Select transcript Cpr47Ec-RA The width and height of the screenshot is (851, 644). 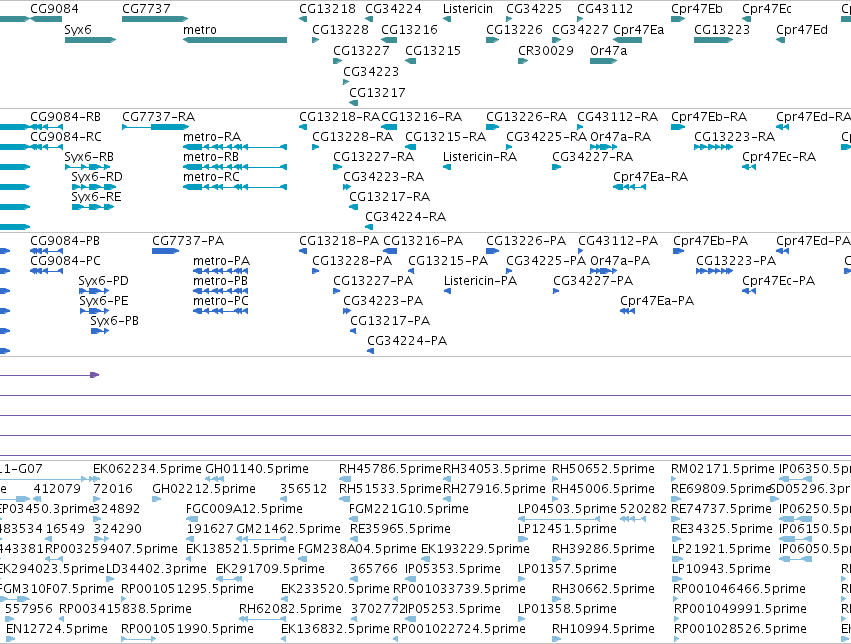tap(749, 167)
